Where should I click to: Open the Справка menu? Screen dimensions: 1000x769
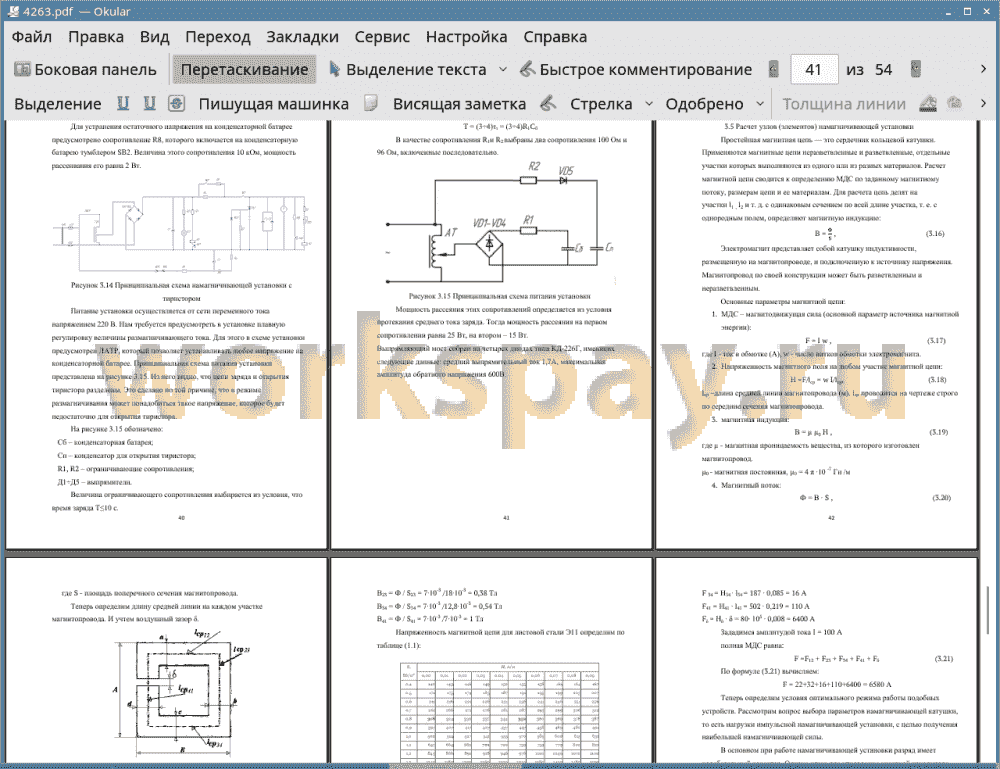(555, 37)
